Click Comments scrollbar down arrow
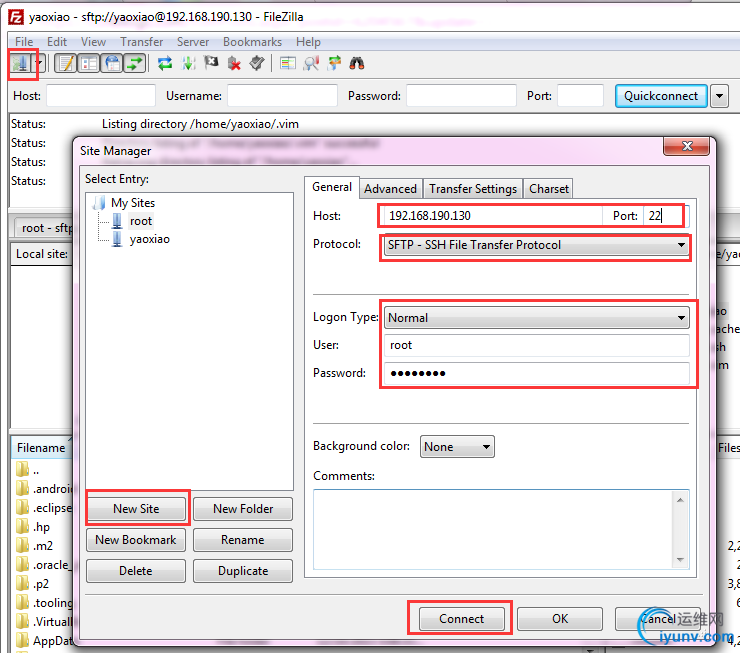 pyautogui.click(x=681, y=560)
